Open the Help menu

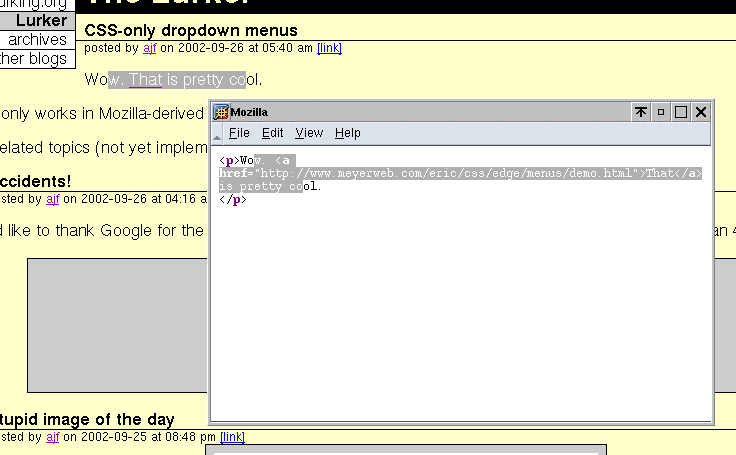tap(347, 133)
